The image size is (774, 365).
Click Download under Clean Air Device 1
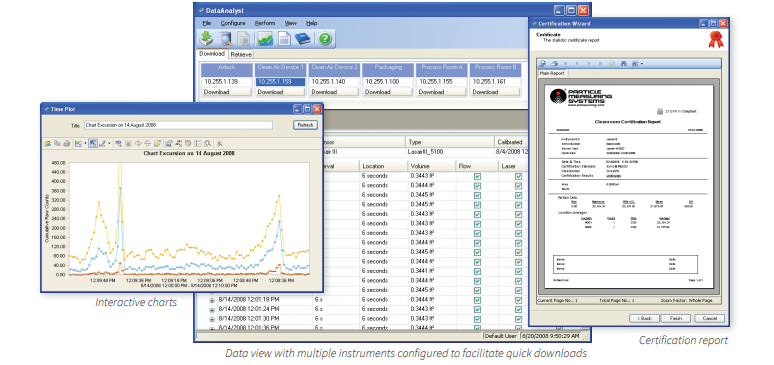click(x=280, y=92)
